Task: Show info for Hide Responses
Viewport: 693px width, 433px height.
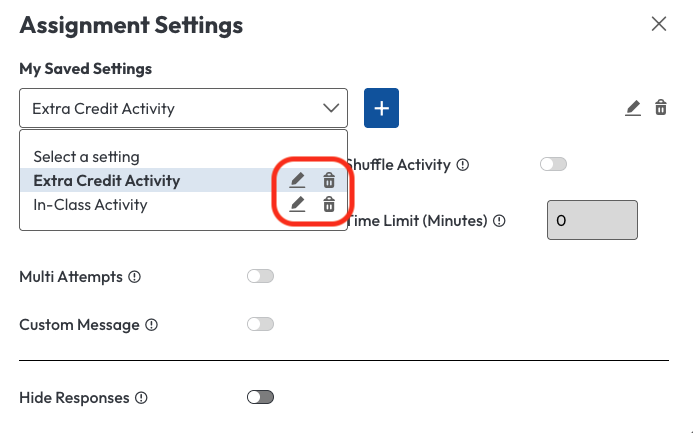Action: click(141, 398)
